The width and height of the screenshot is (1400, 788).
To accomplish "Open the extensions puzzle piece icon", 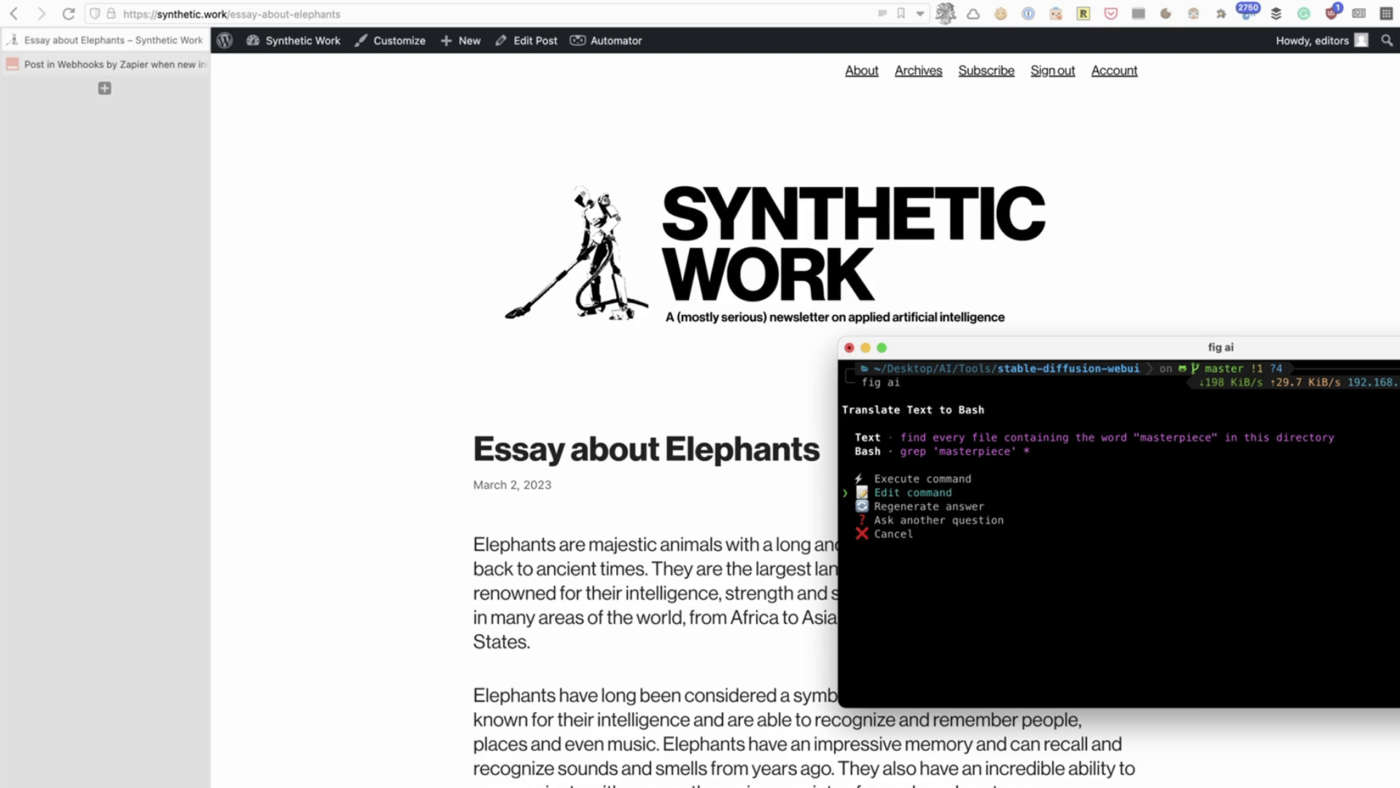I will 1221,14.
